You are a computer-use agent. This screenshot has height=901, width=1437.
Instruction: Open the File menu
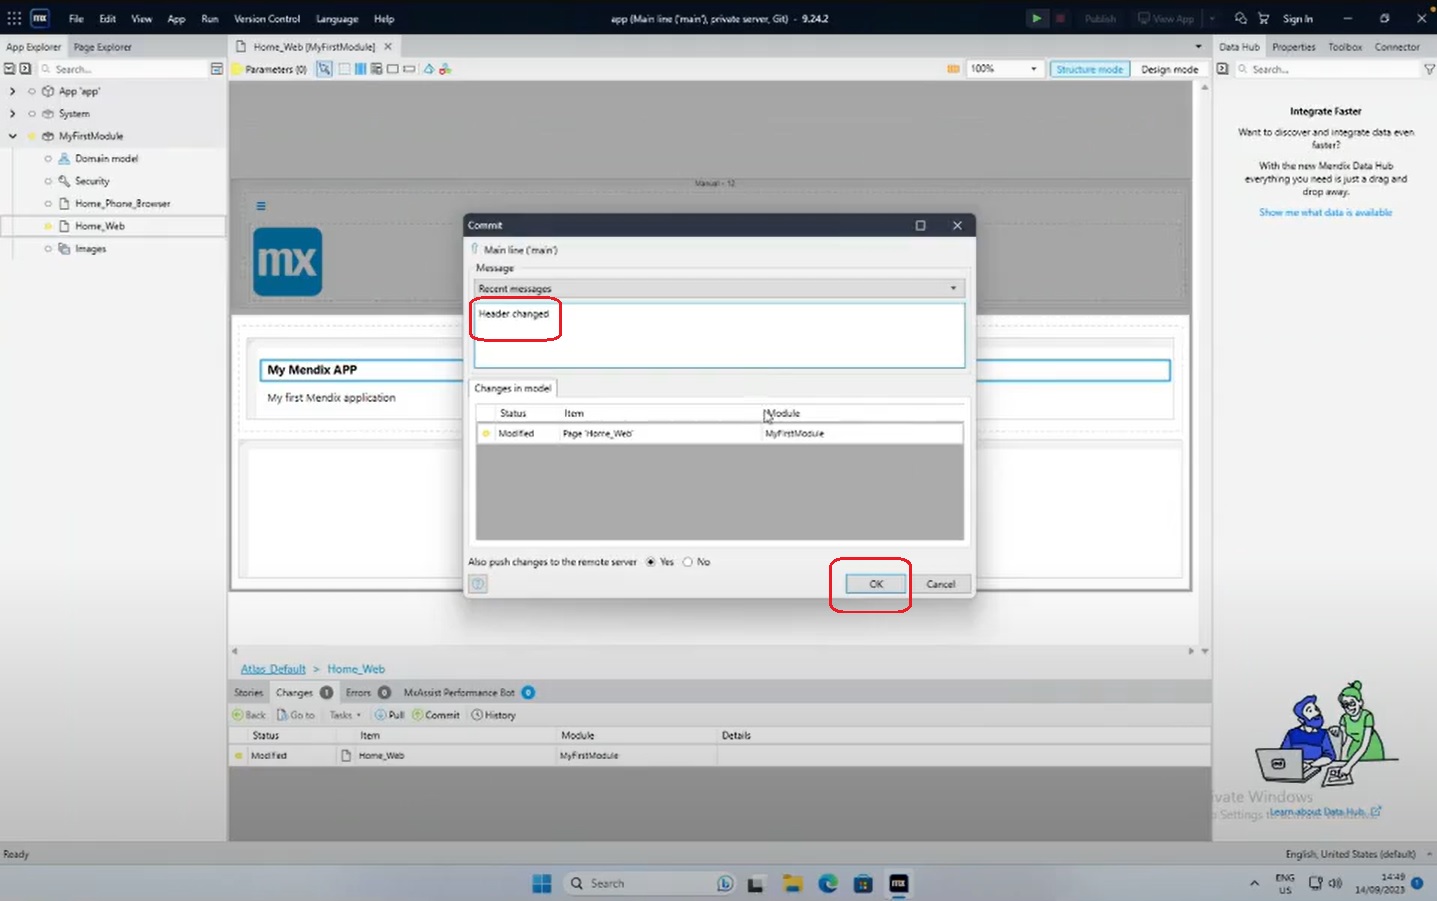tap(76, 18)
